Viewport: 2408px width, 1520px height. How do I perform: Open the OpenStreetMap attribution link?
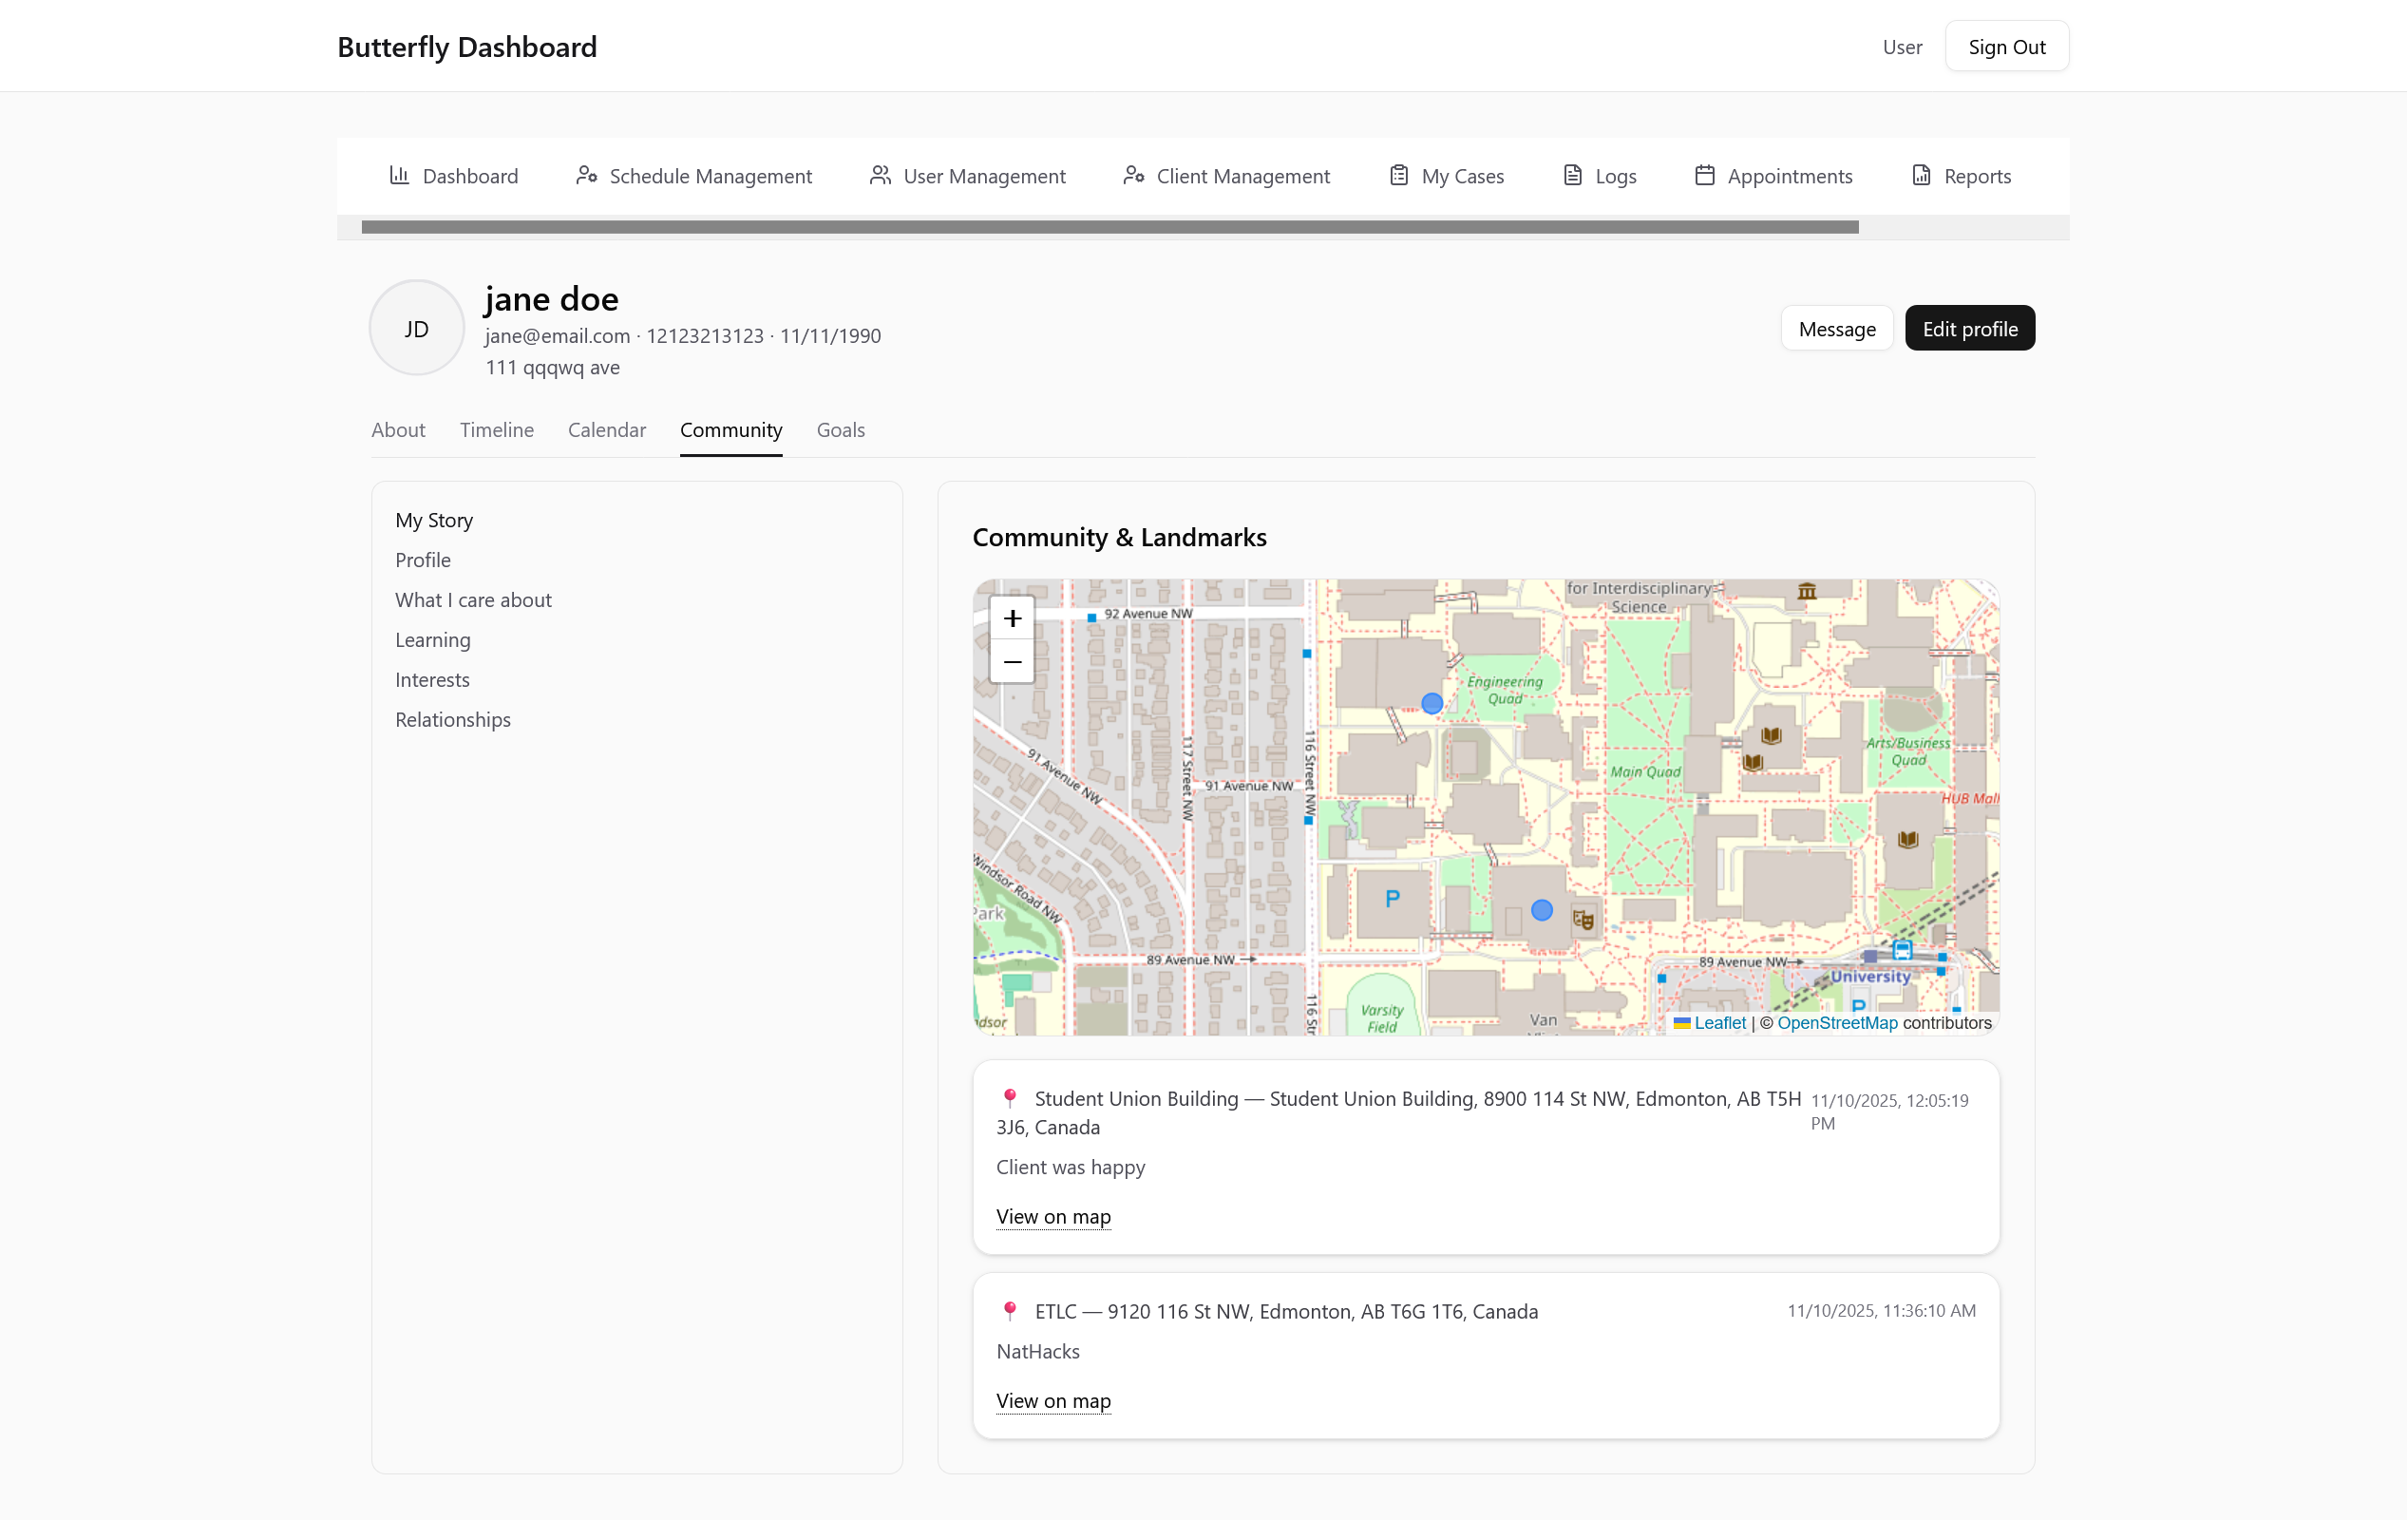[1836, 1023]
